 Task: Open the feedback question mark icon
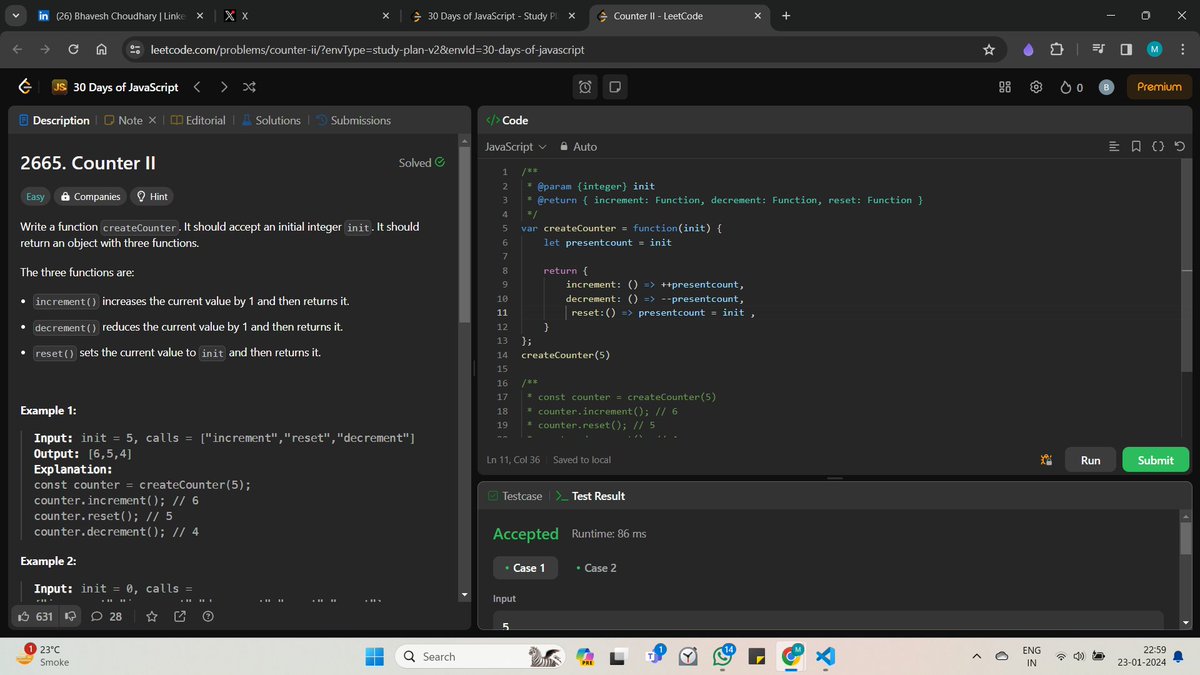(x=208, y=616)
